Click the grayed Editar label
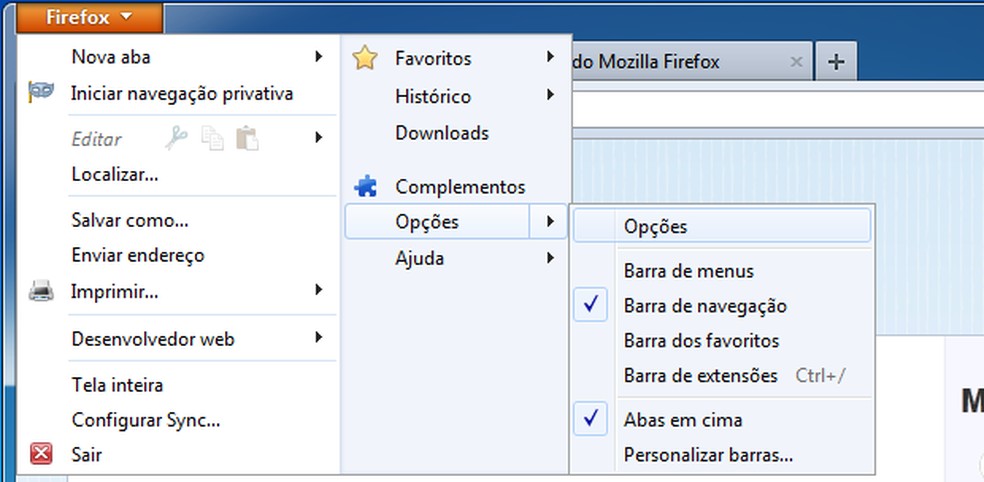The height and width of the screenshot is (482, 984). (97, 139)
